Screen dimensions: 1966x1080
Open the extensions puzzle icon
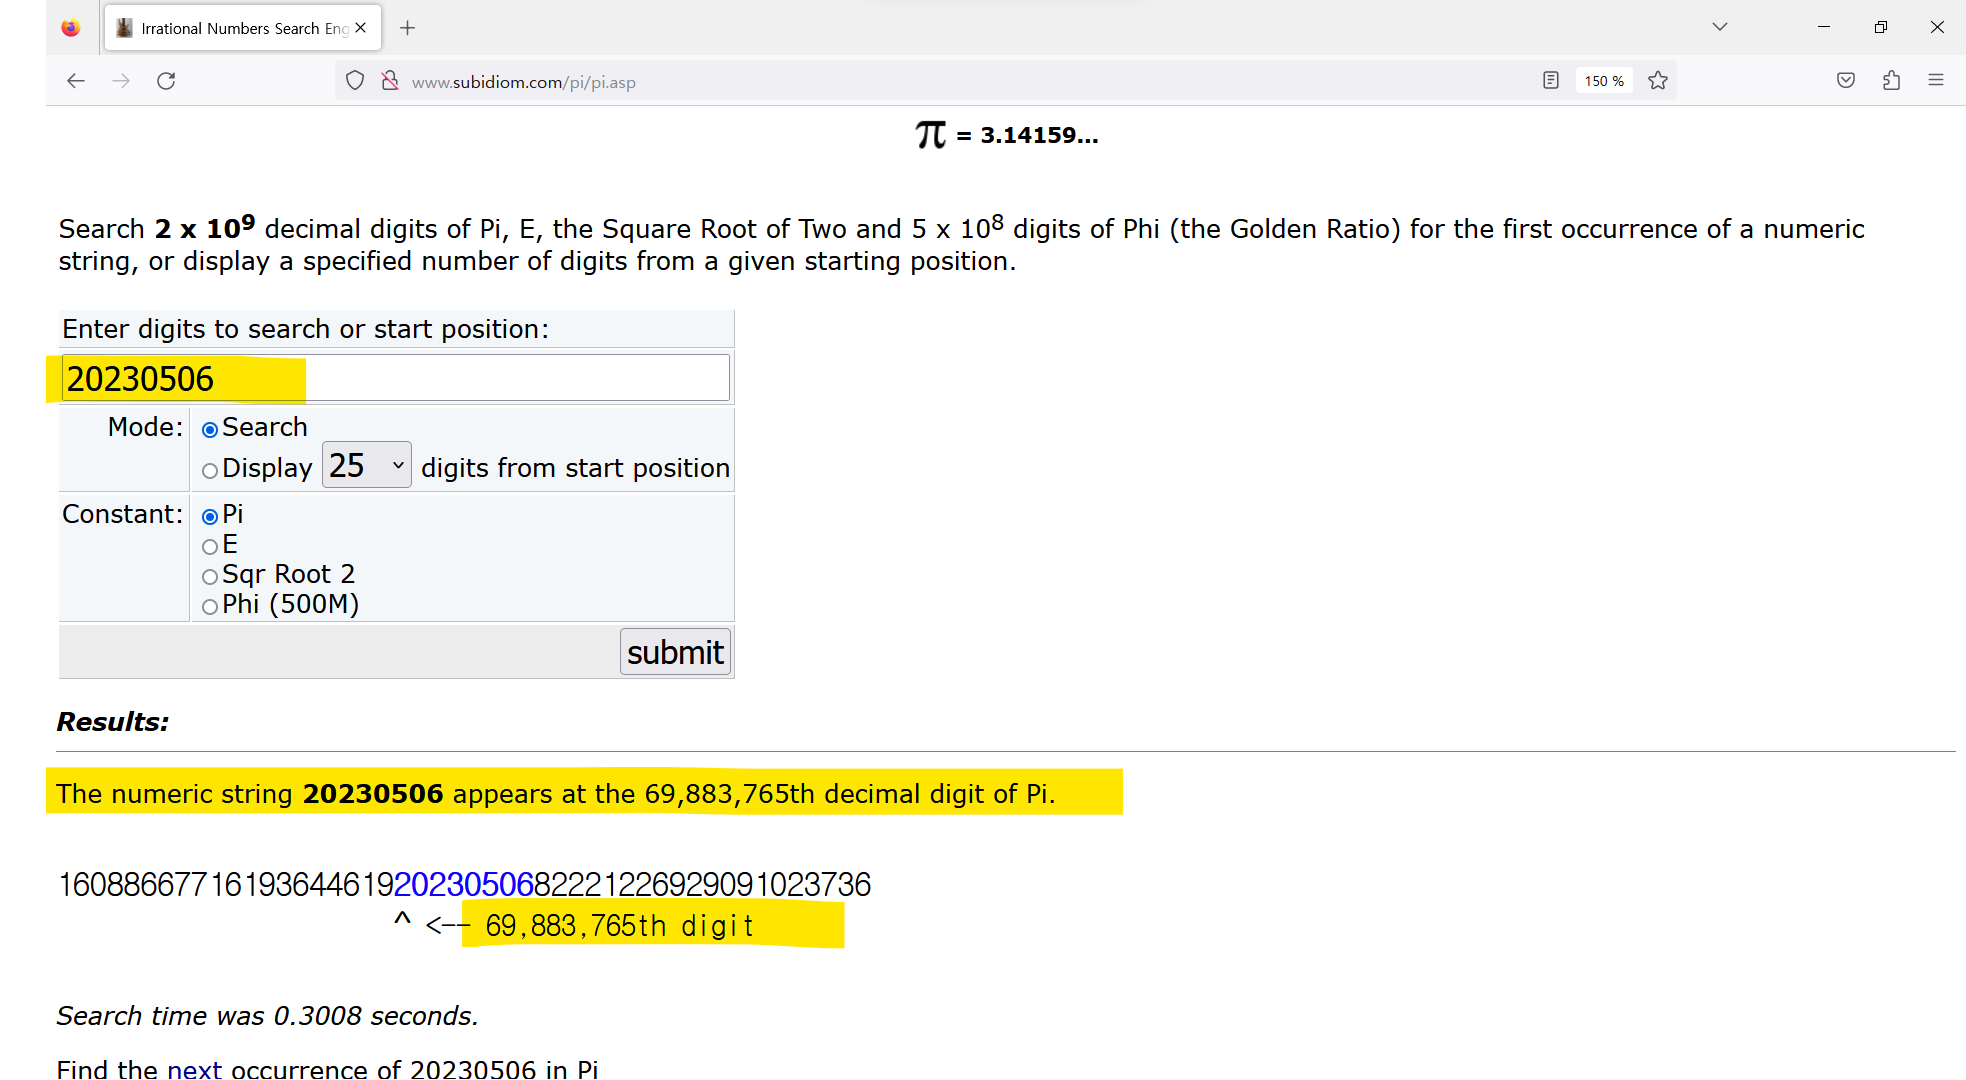[1891, 81]
